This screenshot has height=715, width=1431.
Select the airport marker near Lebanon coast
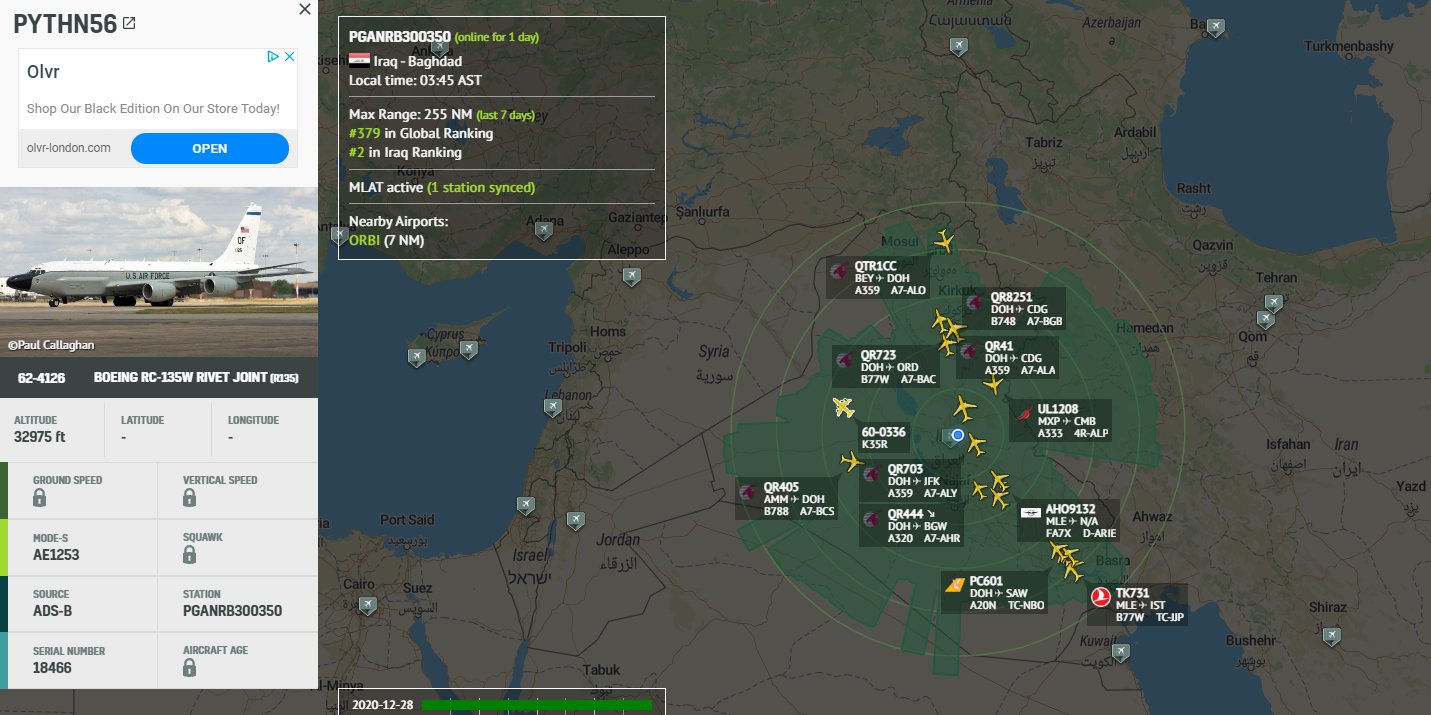tap(552, 407)
